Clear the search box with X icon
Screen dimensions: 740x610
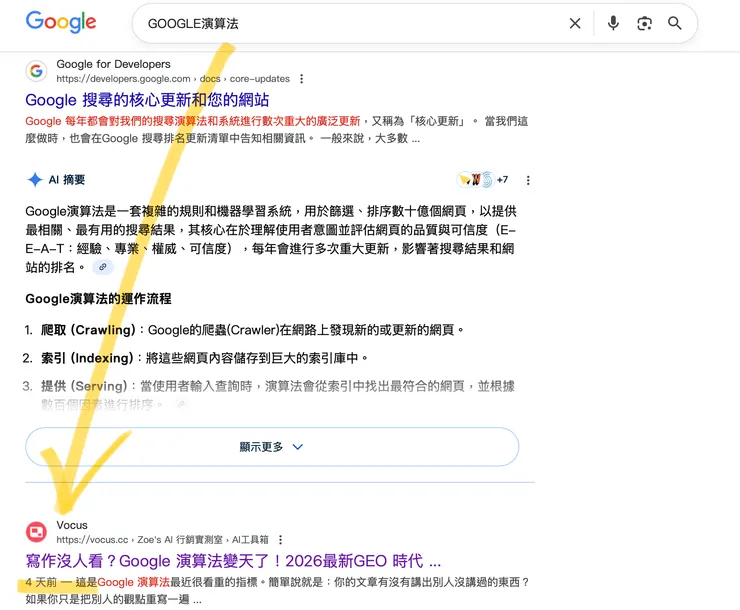575,23
